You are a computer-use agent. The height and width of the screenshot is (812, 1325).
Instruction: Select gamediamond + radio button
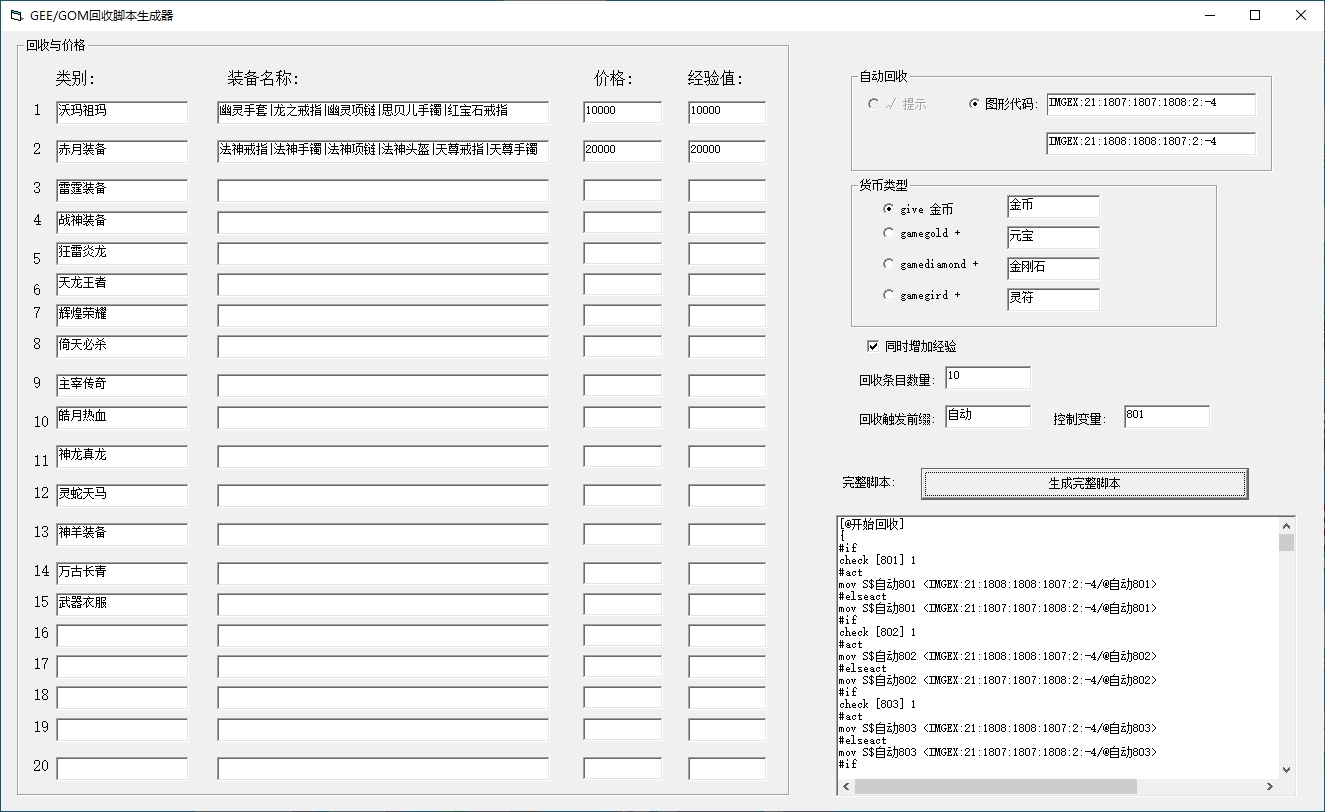coord(888,264)
